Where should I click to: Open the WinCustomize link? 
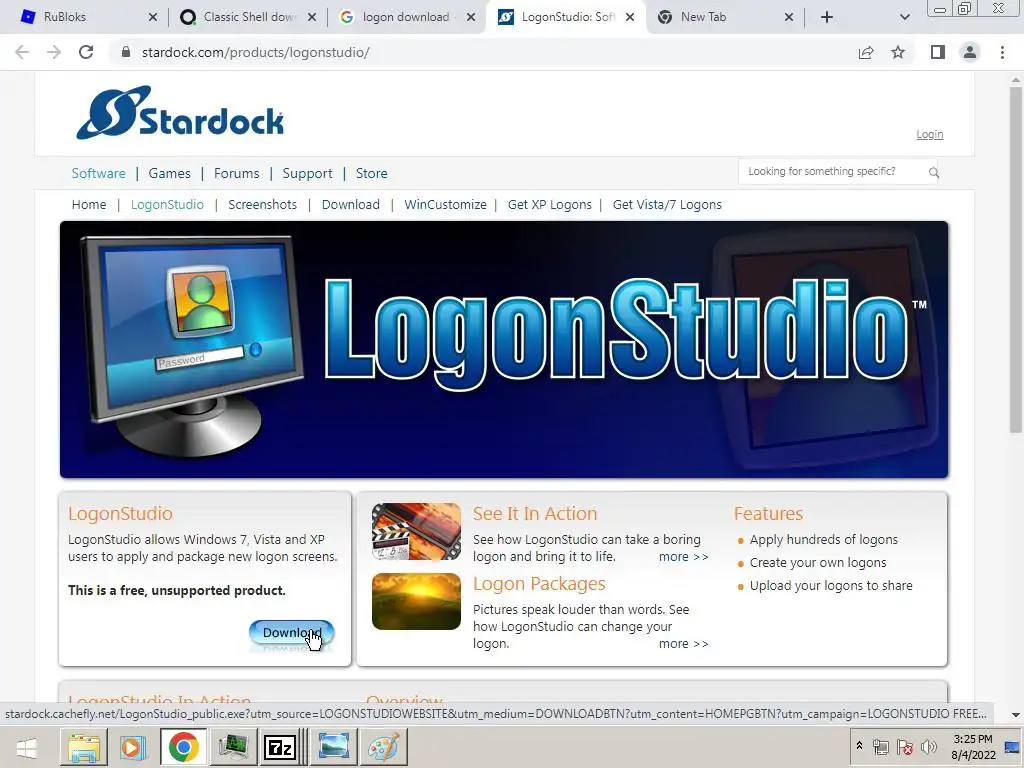tap(445, 204)
